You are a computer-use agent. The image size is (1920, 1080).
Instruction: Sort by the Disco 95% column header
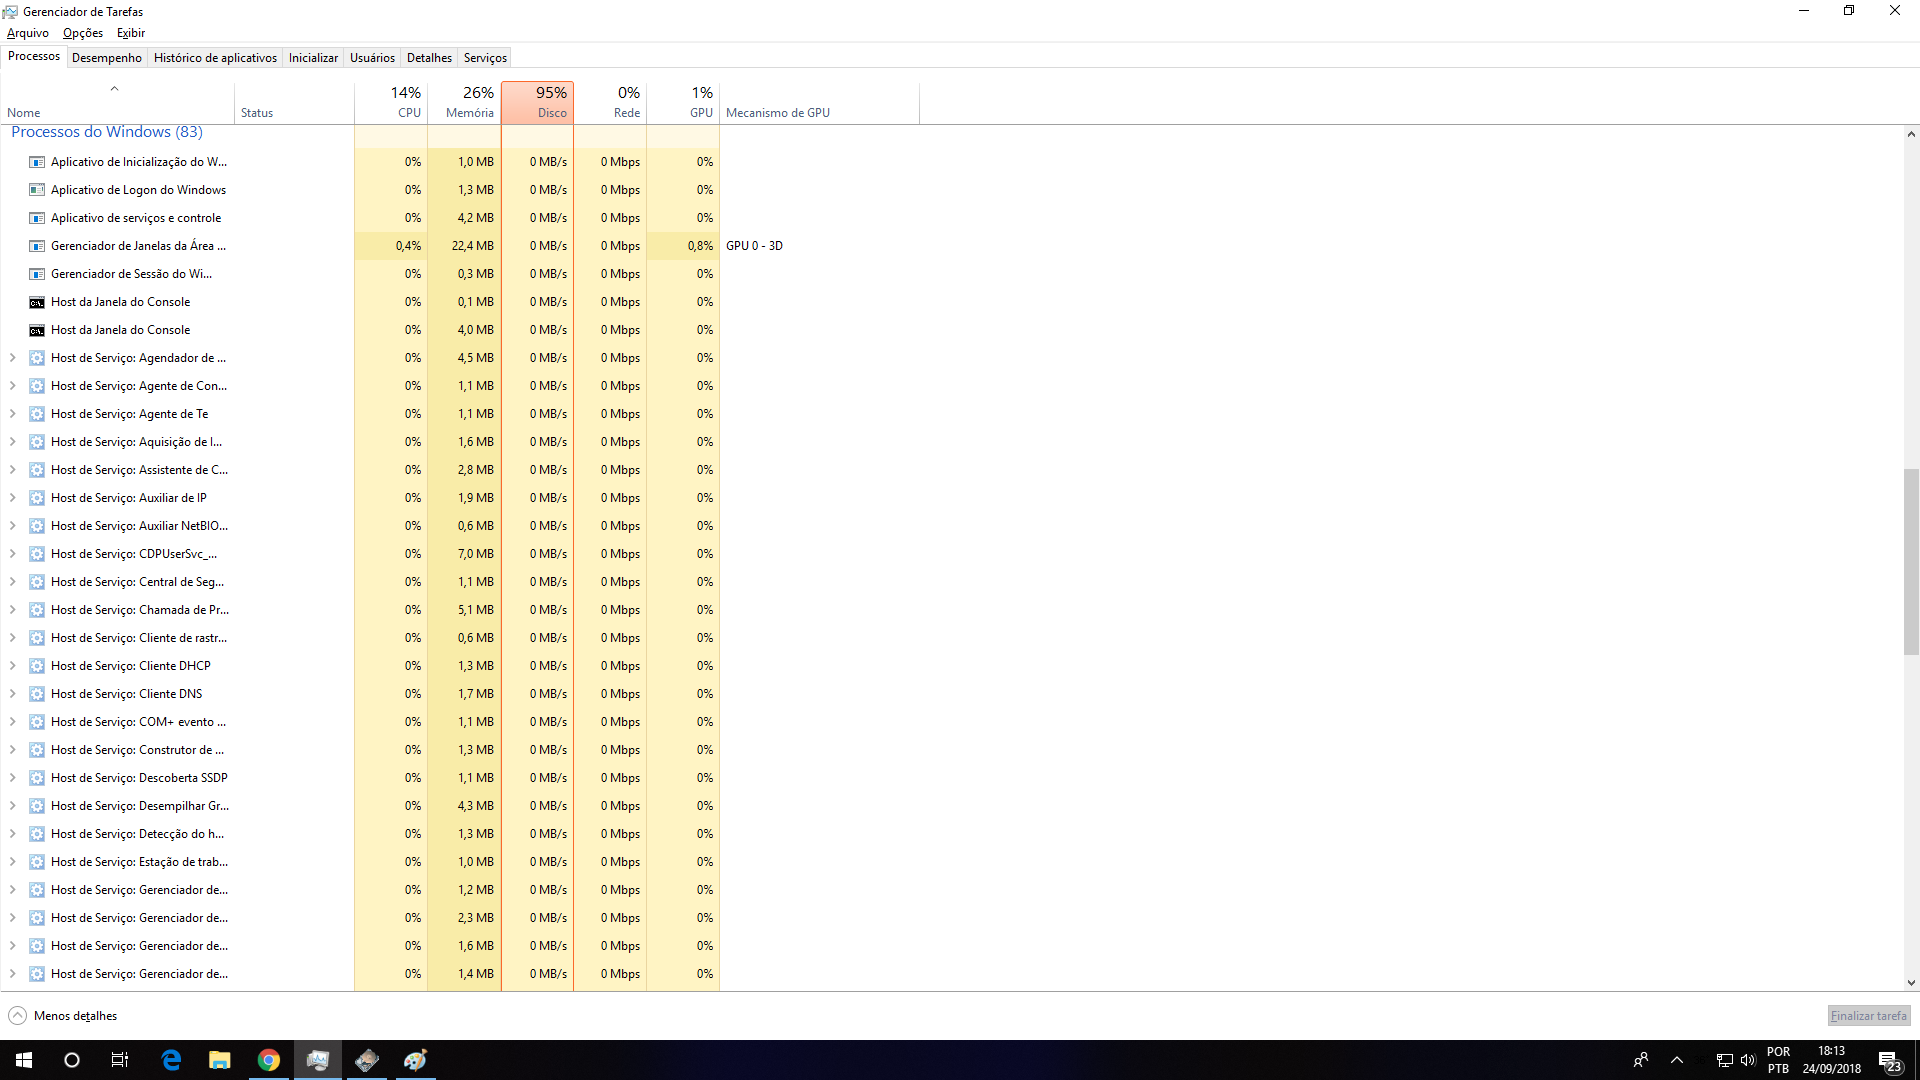click(538, 103)
